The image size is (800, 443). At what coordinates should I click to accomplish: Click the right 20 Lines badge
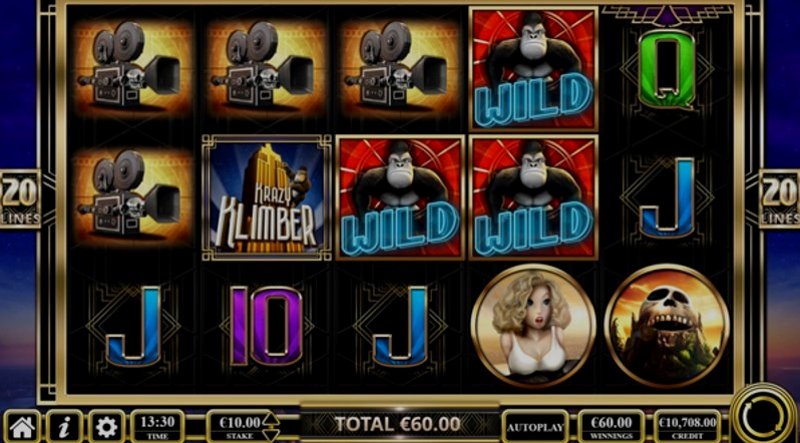780,200
